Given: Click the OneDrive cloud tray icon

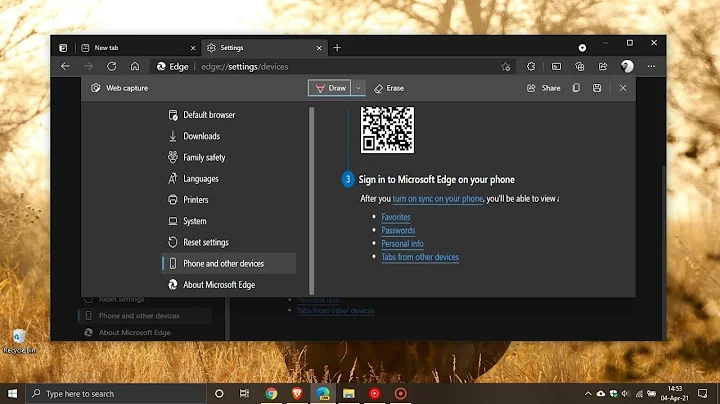Looking at the screenshot, I should (x=601, y=393).
